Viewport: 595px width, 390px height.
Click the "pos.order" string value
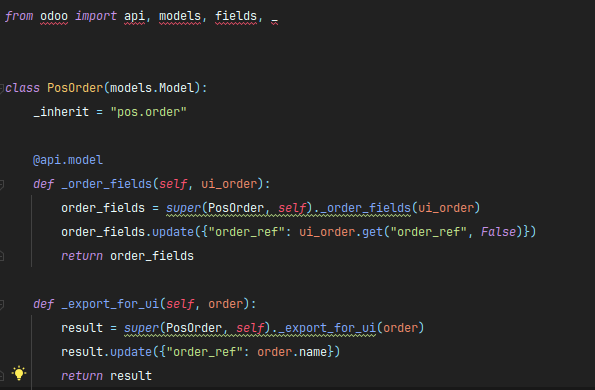pos(148,112)
